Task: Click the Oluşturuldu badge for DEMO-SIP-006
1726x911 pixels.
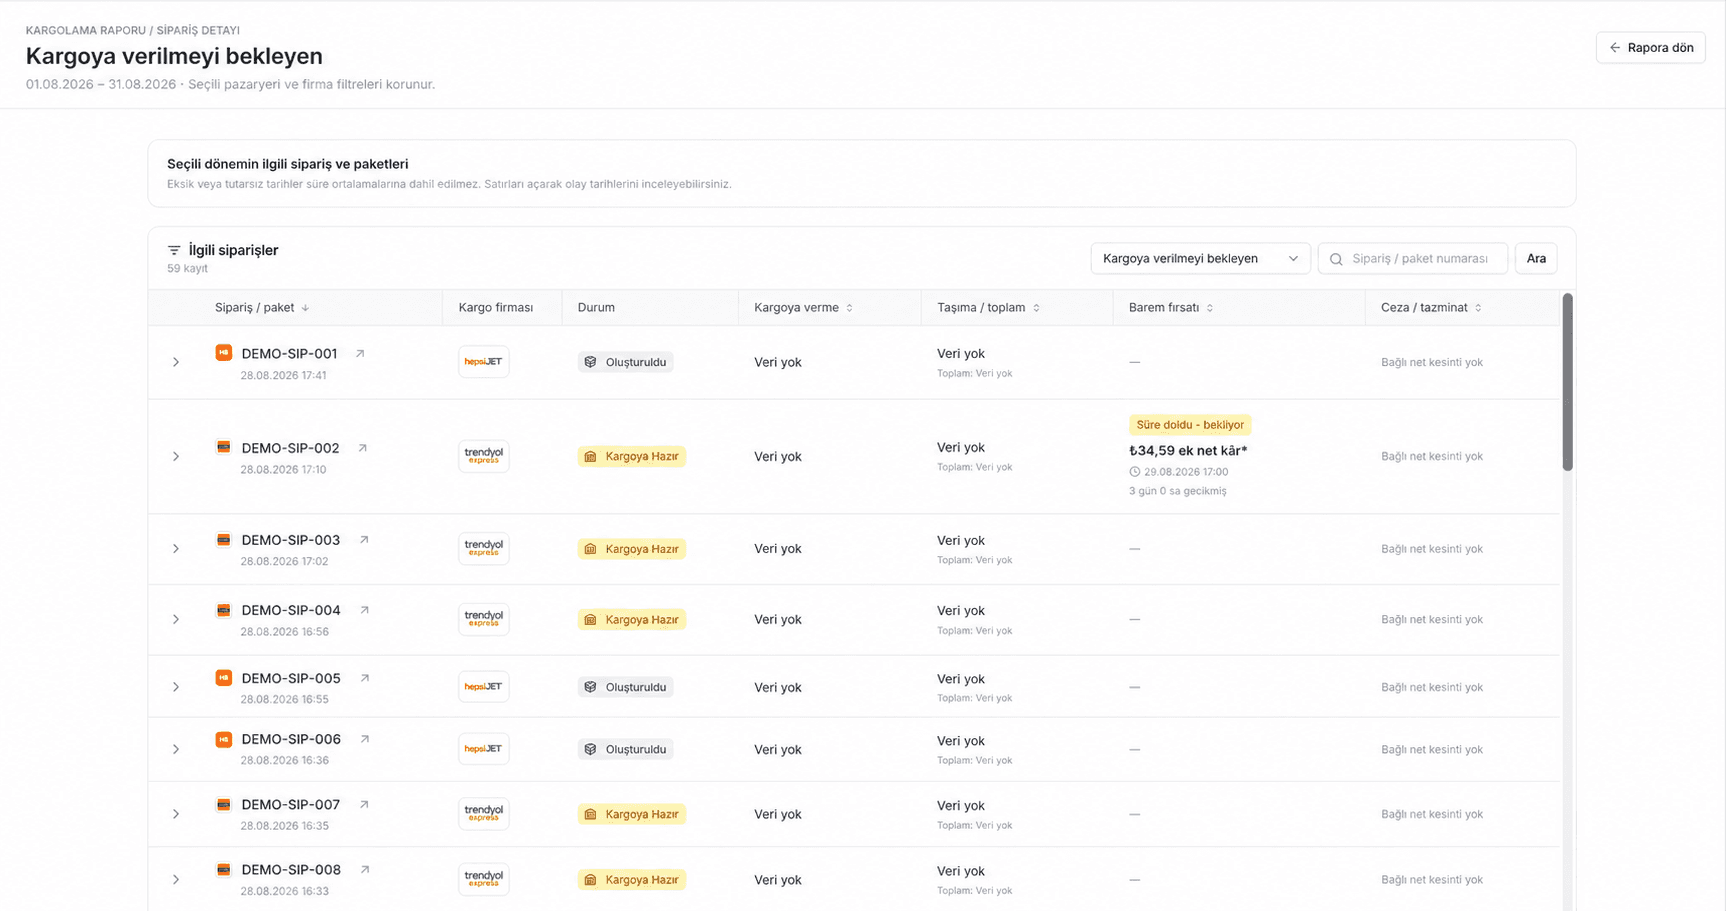Action: 626,749
